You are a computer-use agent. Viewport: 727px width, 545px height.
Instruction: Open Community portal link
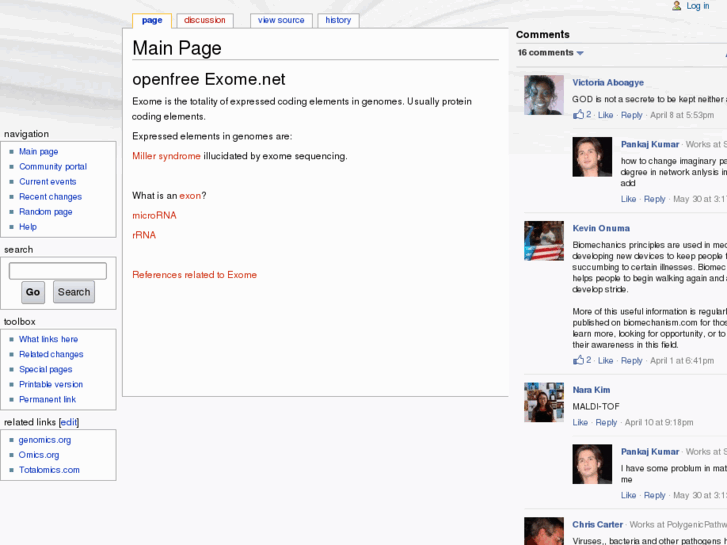(53, 167)
